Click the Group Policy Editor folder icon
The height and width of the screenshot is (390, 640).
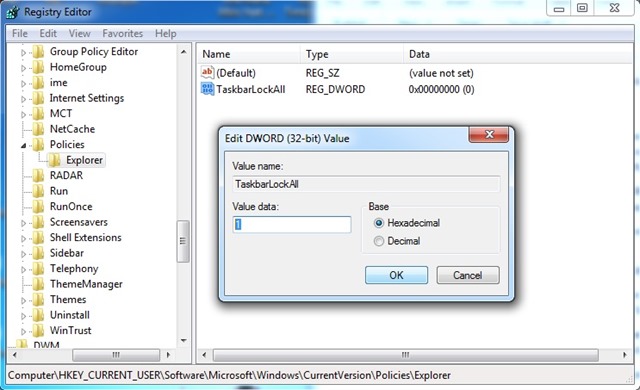pyautogui.click(x=38, y=52)
